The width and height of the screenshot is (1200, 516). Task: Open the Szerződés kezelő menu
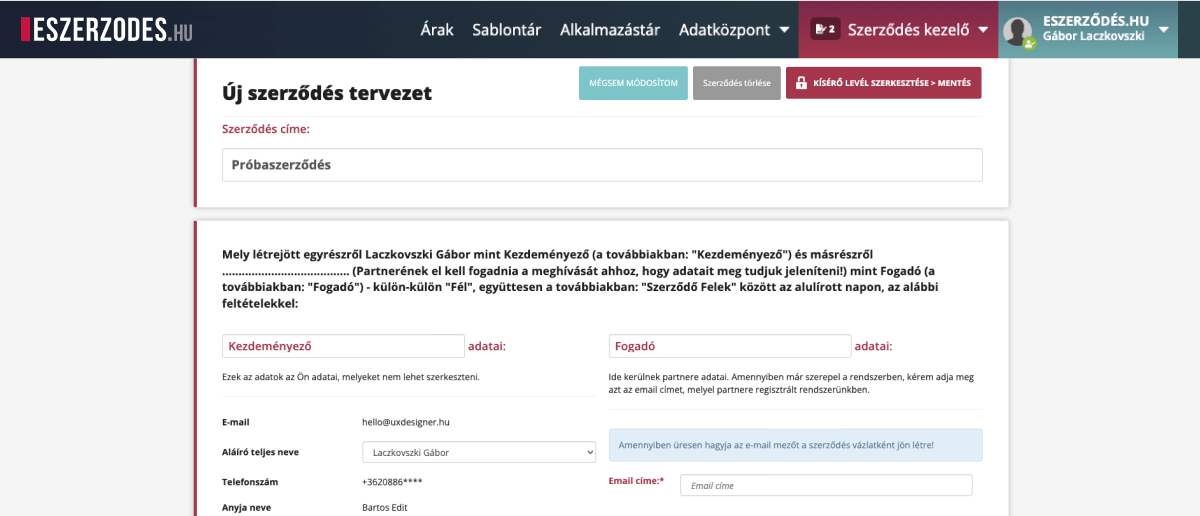pos(908,29)
